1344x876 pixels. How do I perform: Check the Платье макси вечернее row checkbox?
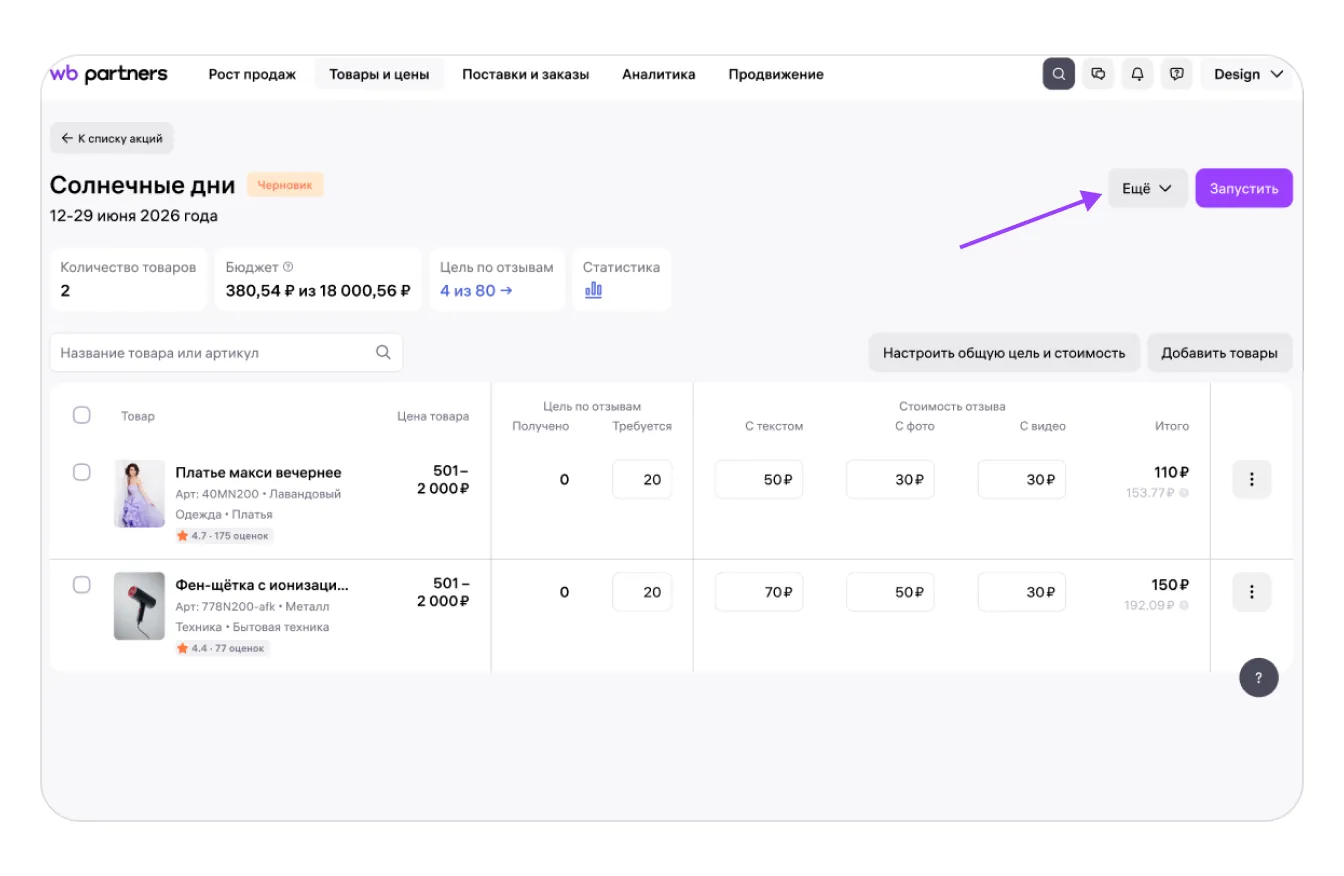click(82, 472)
